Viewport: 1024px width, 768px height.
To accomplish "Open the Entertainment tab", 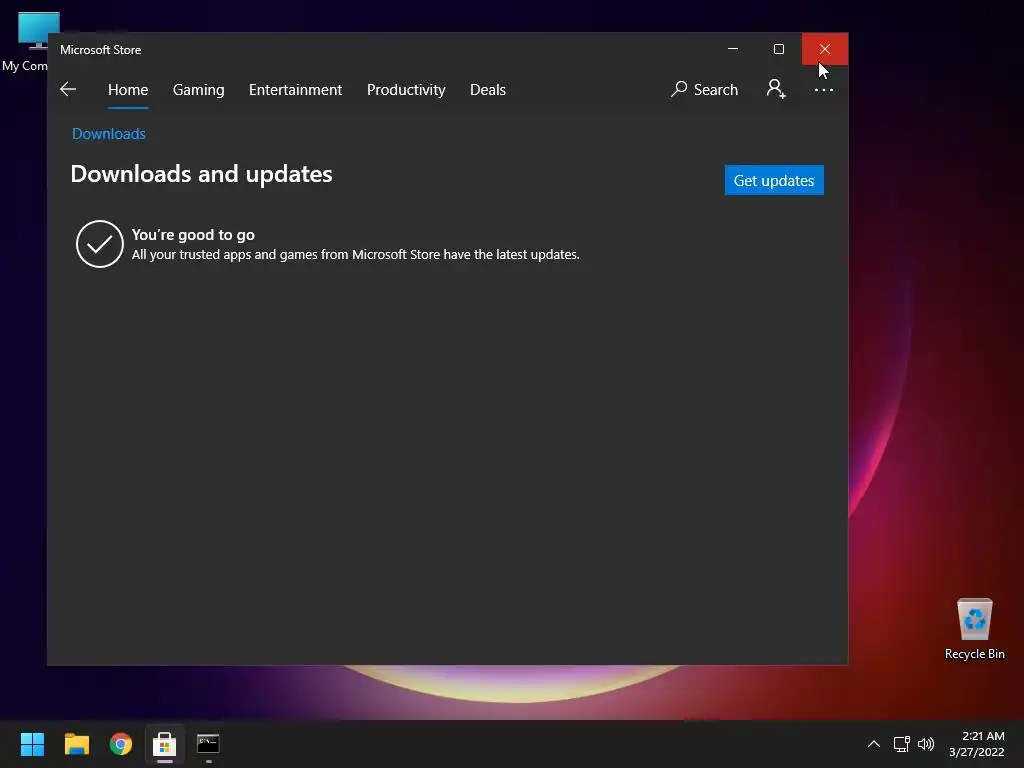I will 295,89.
